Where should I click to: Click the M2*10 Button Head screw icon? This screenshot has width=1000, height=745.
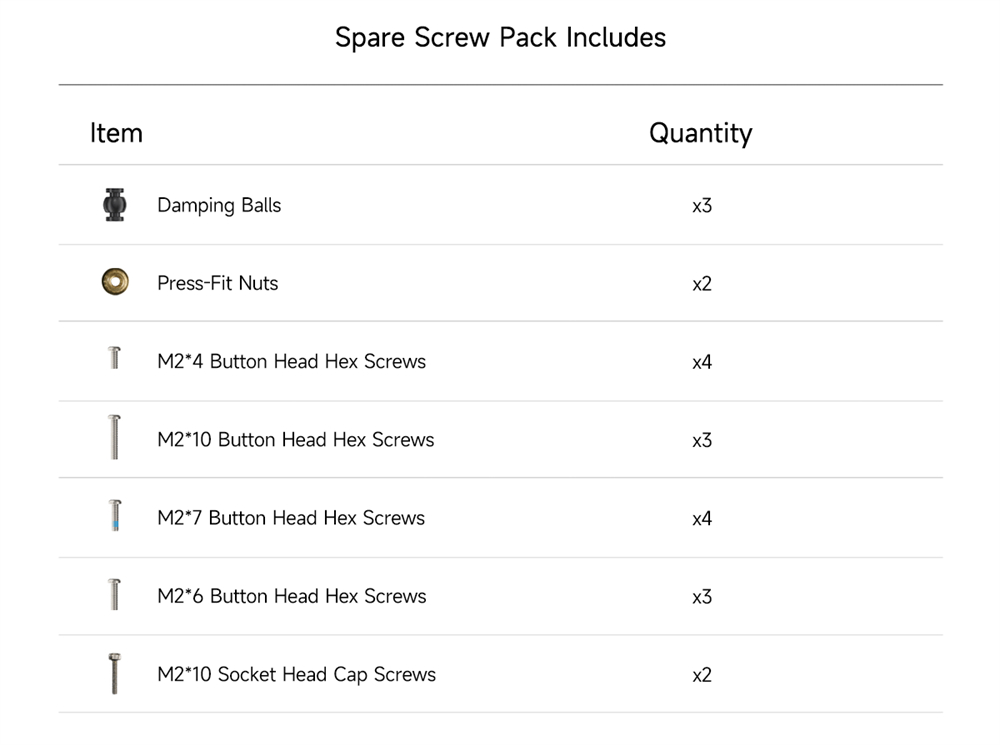tap(114, 438)
